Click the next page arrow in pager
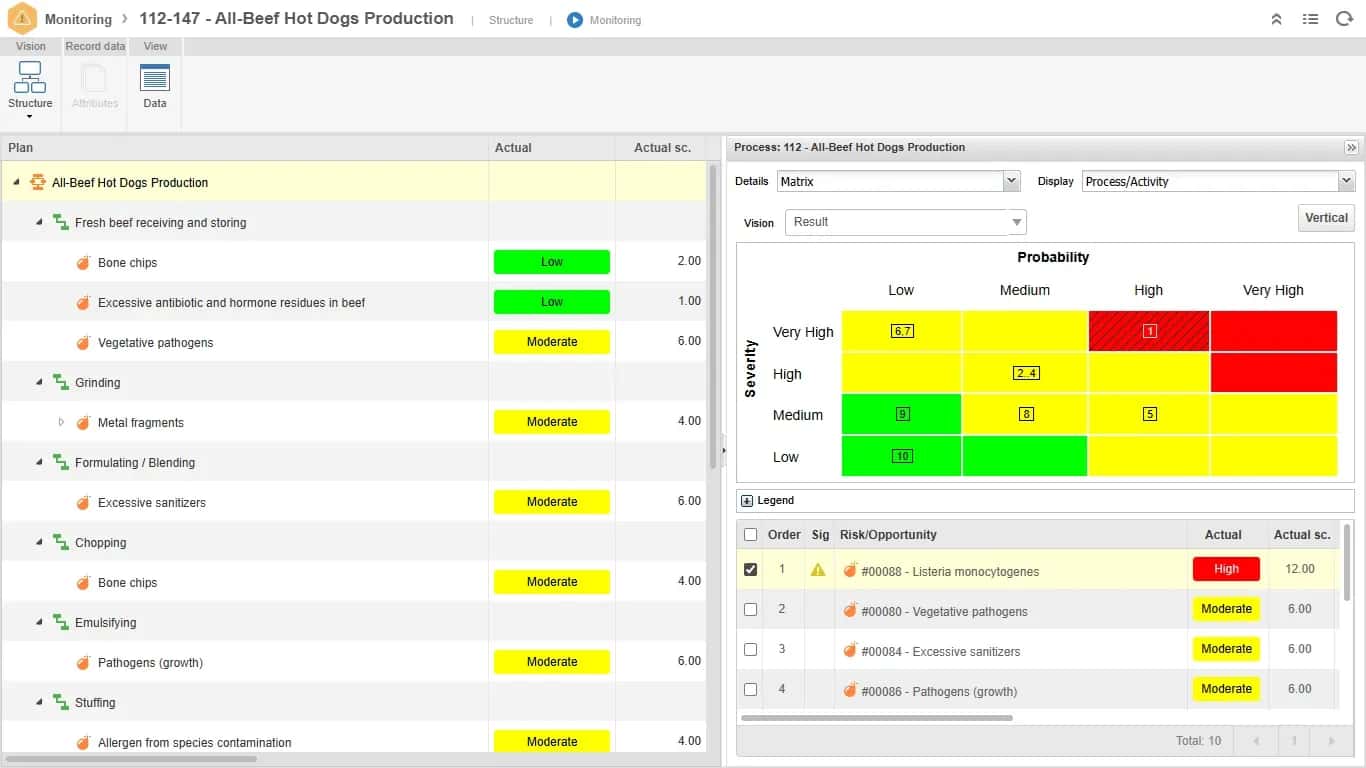This screenshot has width=1366, height=768. point(1331,741)
